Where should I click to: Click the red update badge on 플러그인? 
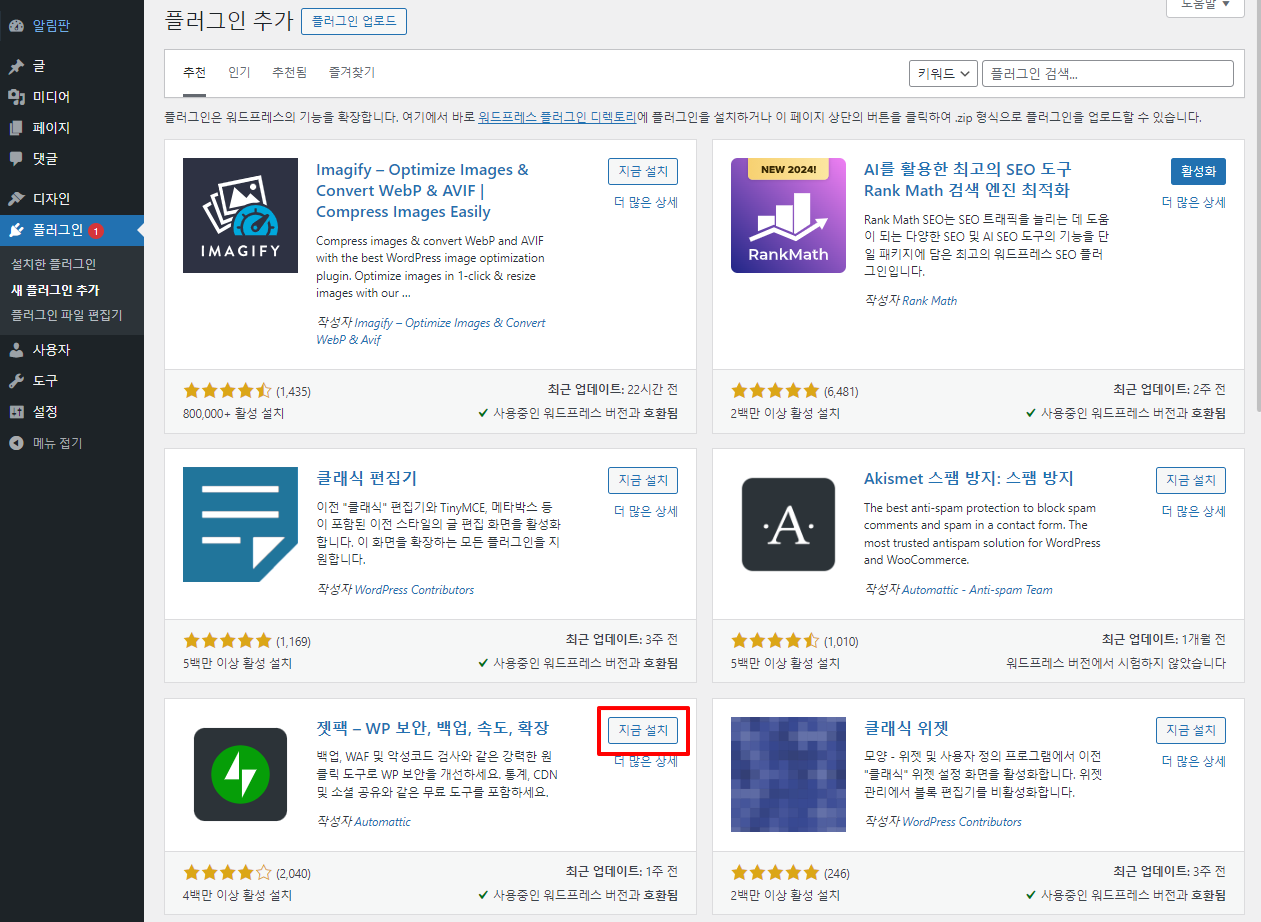point(95,231)
